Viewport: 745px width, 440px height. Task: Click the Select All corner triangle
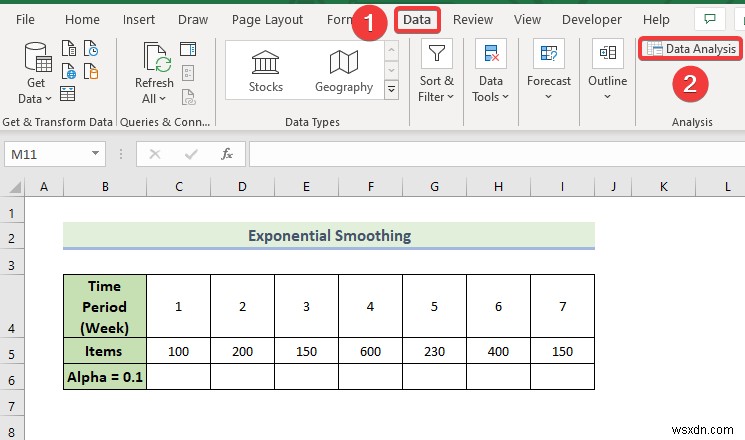(14, 187)
